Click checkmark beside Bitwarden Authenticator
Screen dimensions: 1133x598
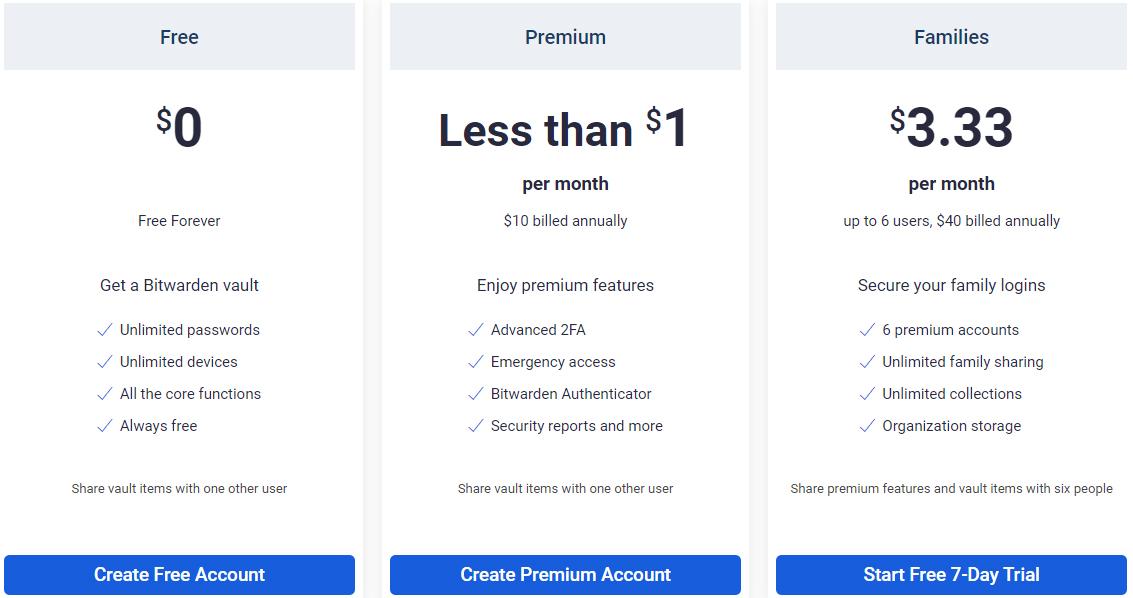pyautogui.click(x=475, y=394)
